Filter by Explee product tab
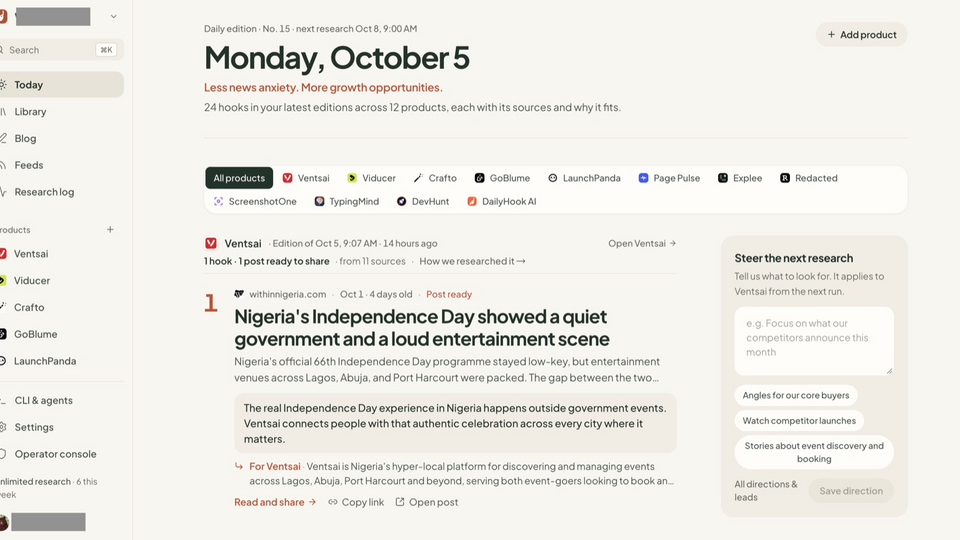960x540 pixels. pos(740,178)
